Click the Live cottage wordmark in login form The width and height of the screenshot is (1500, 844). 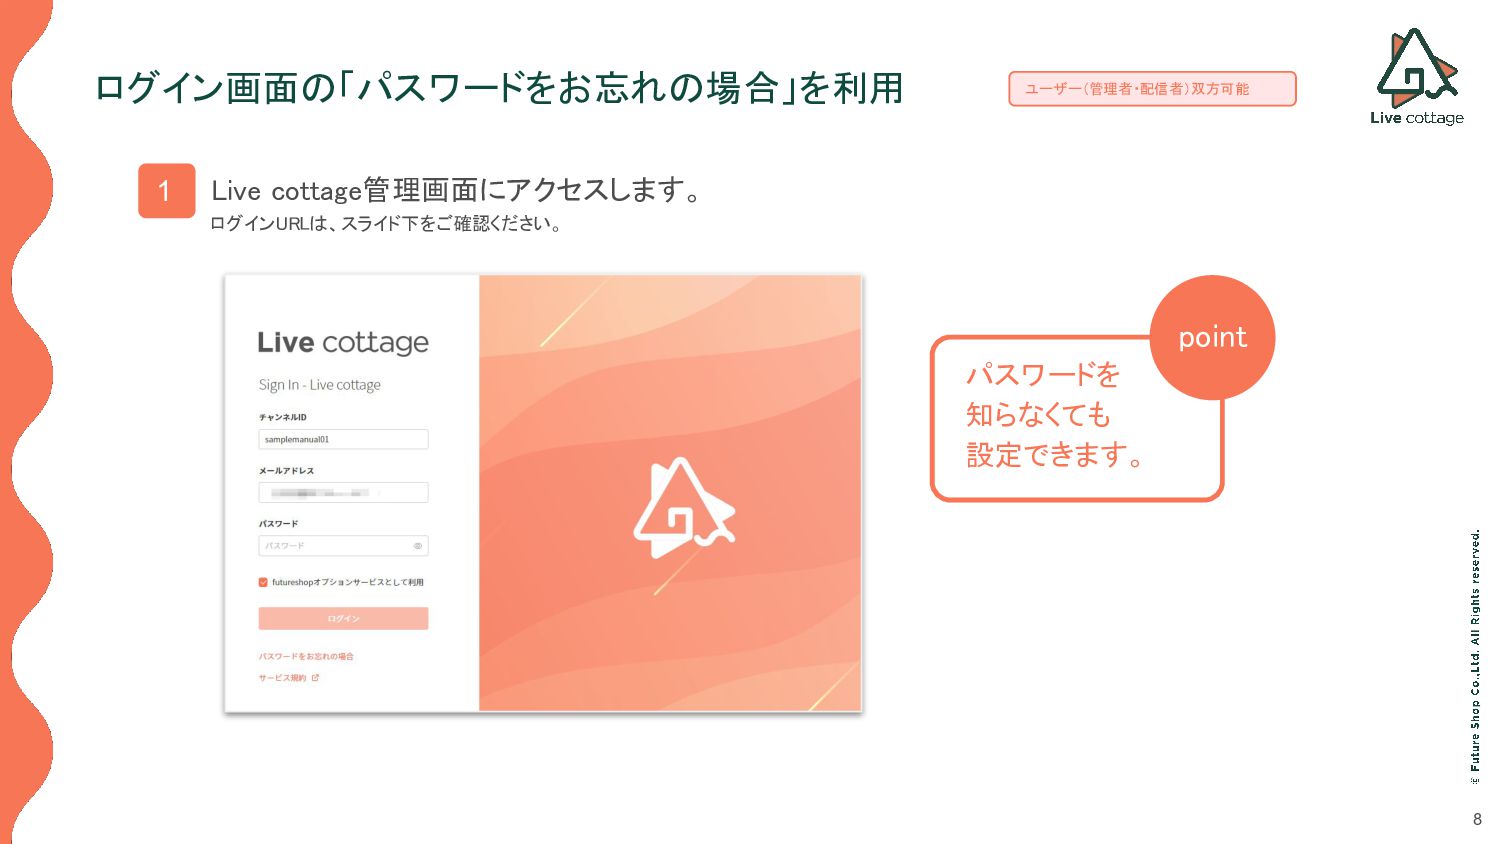(343, 343)
